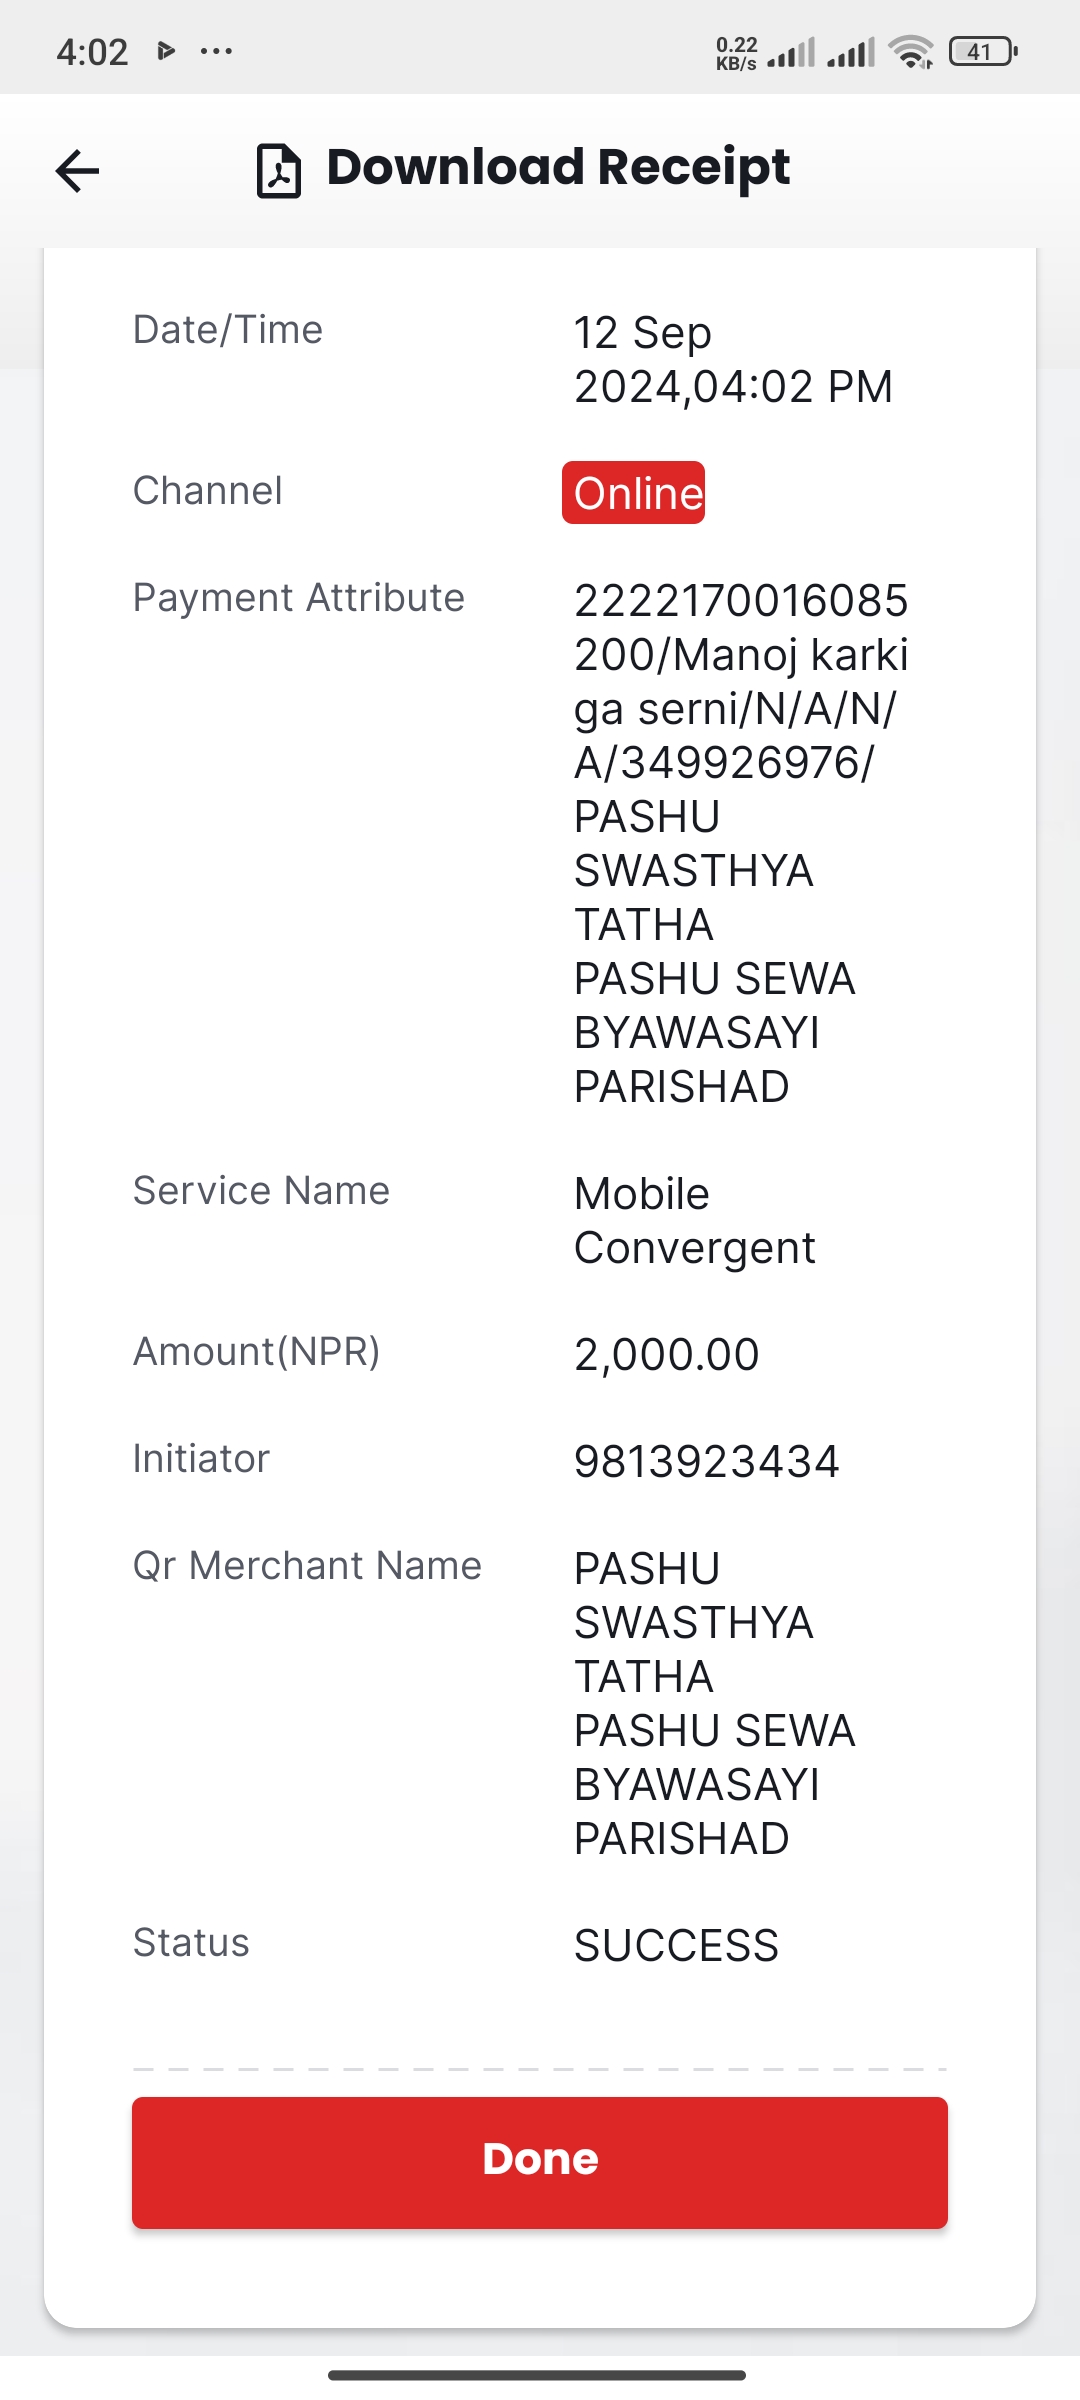This screenshot has width=1080, height=2400.
Task: Tap the Mobile Convergent service name
Action: pyautogui.click(x=694, y=1221)
